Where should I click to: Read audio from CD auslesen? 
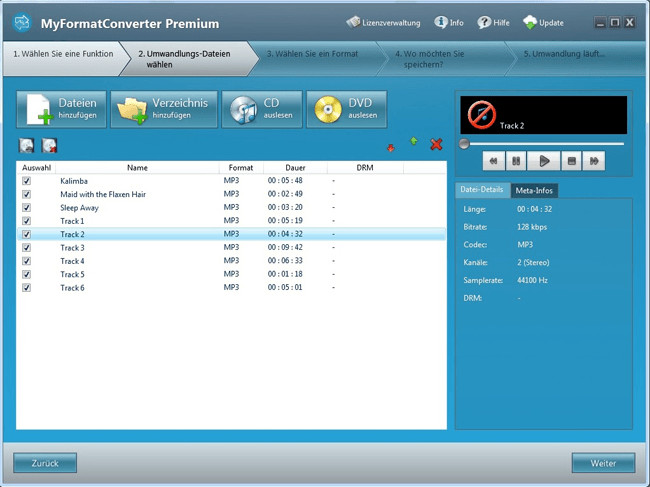(x=260, y=109)
